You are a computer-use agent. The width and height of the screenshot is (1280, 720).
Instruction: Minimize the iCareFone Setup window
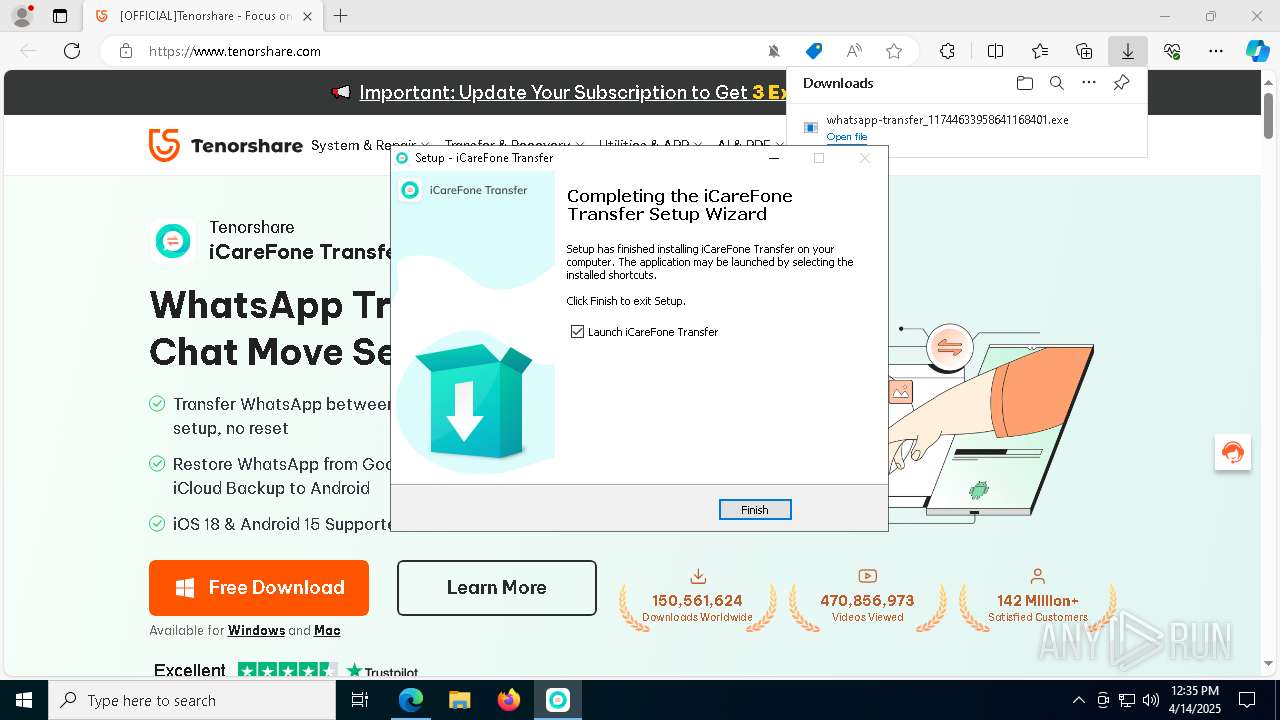774,158
